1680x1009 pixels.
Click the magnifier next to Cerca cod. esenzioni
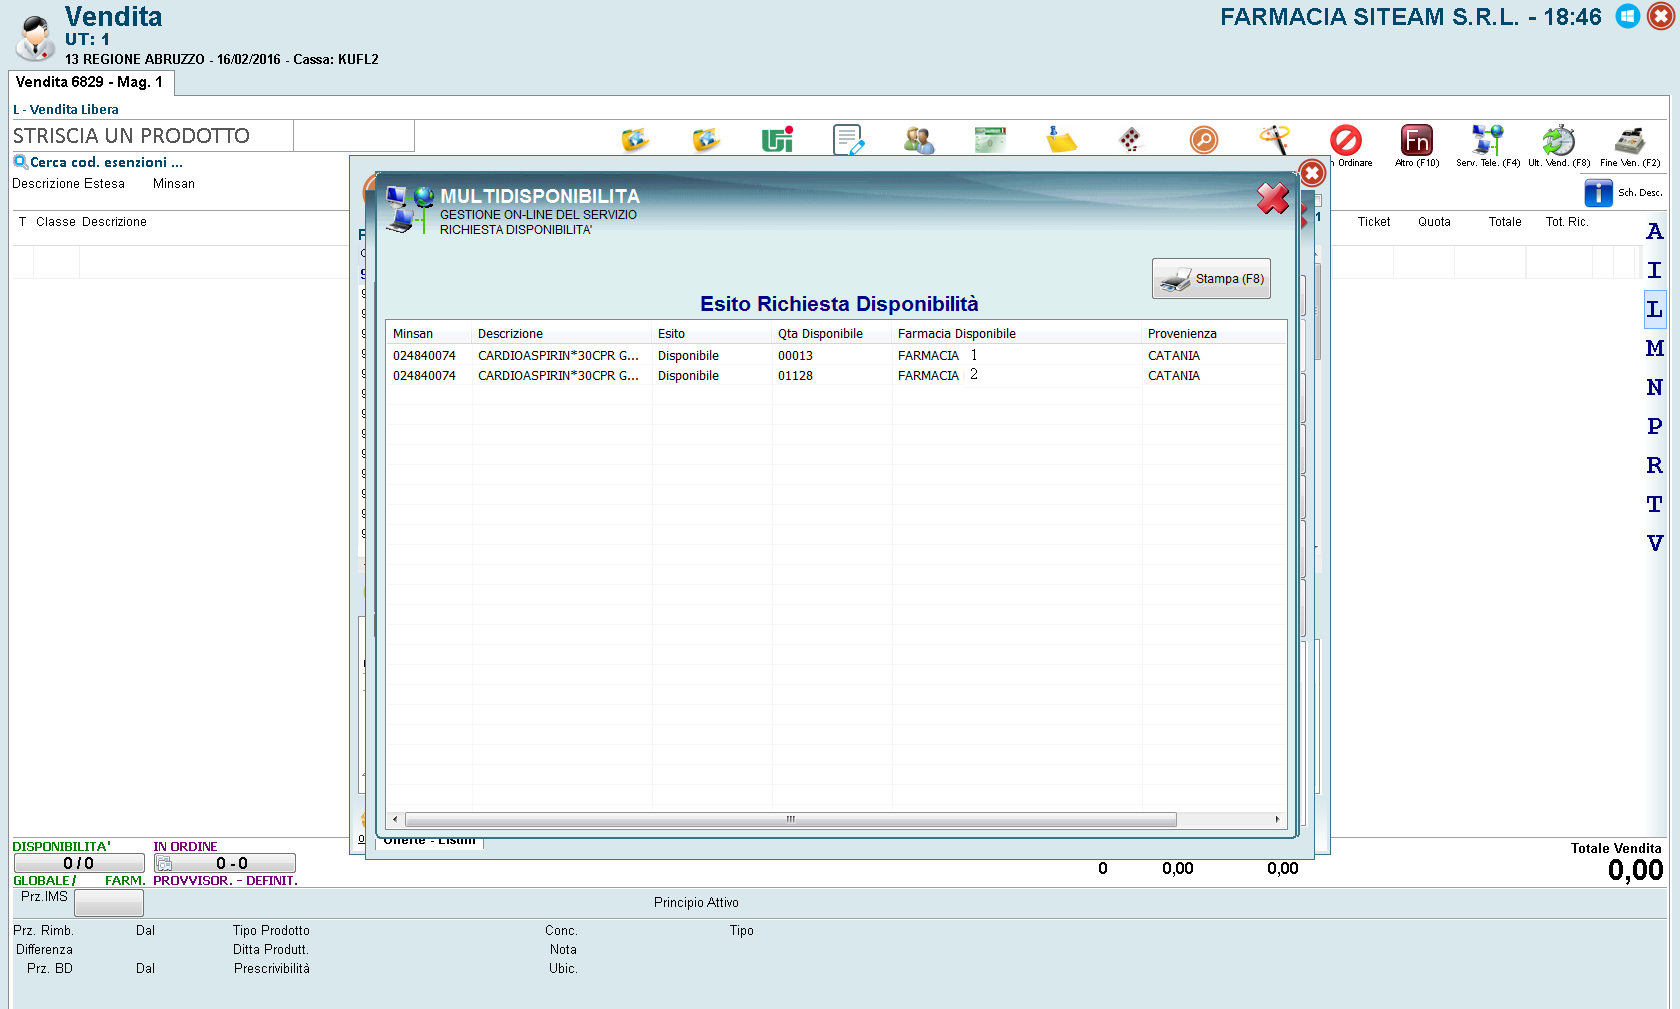click(x=20, y=162)
